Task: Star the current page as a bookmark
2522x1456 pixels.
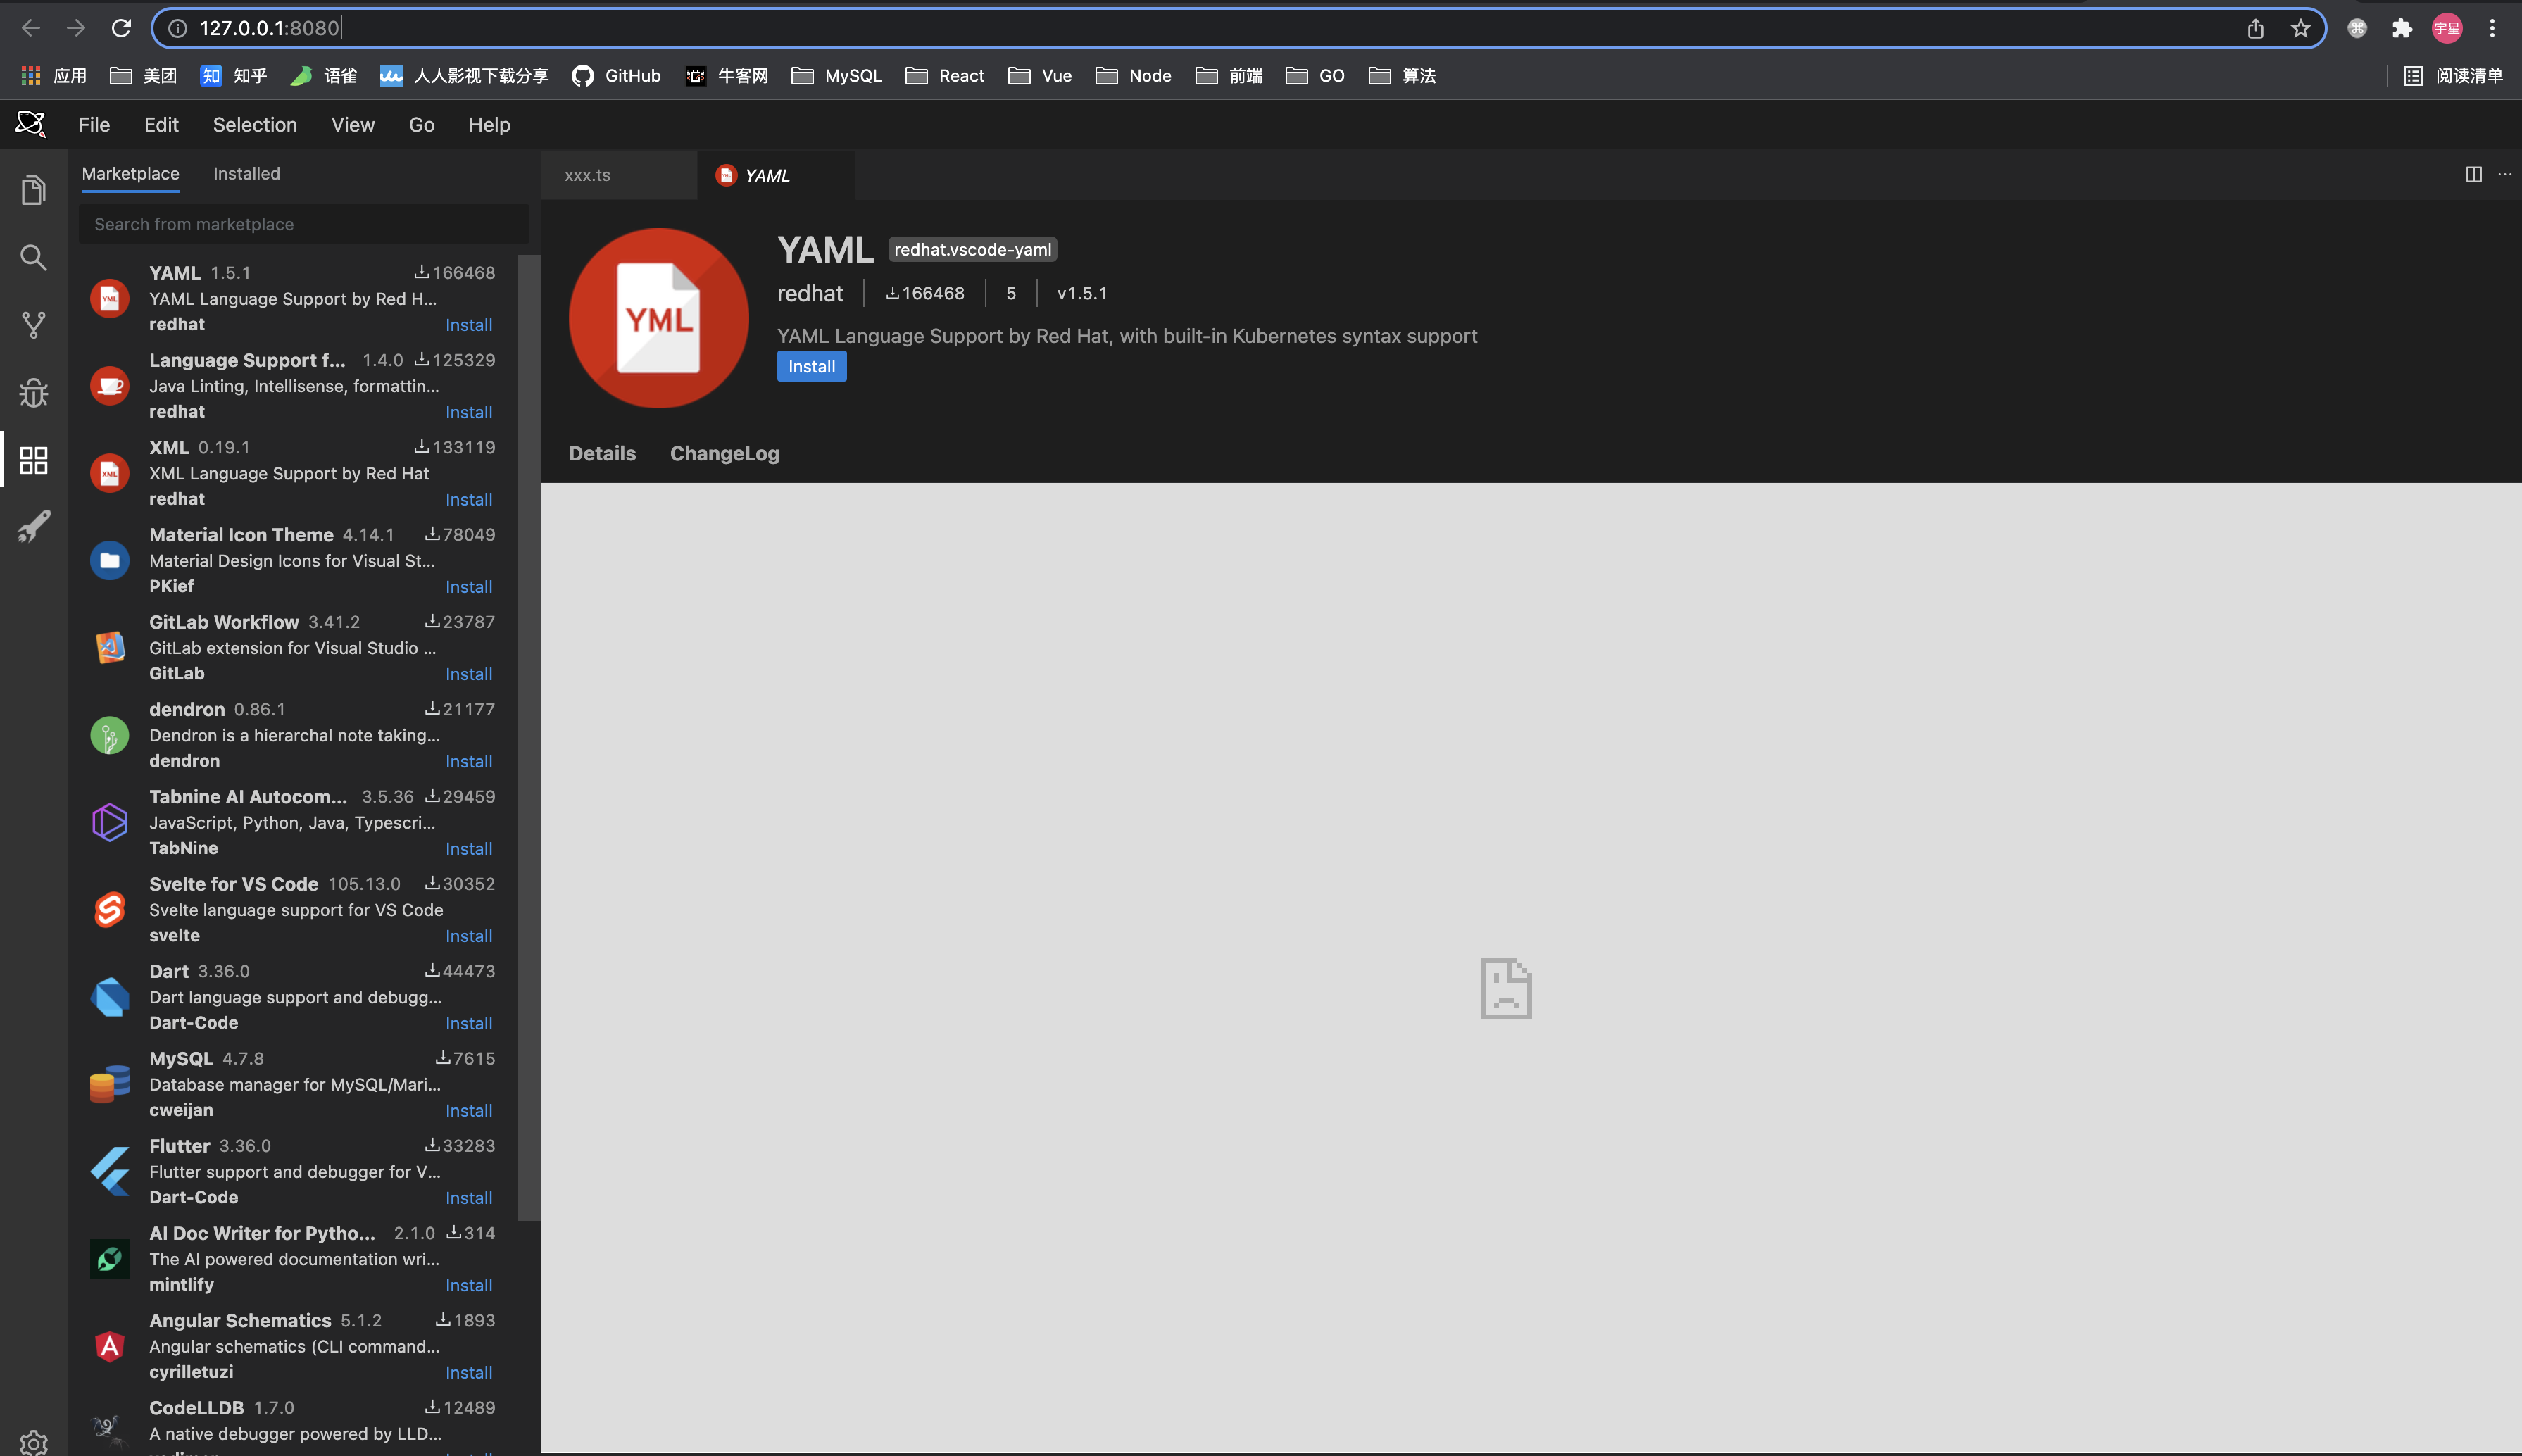Action: [2299, 27]
